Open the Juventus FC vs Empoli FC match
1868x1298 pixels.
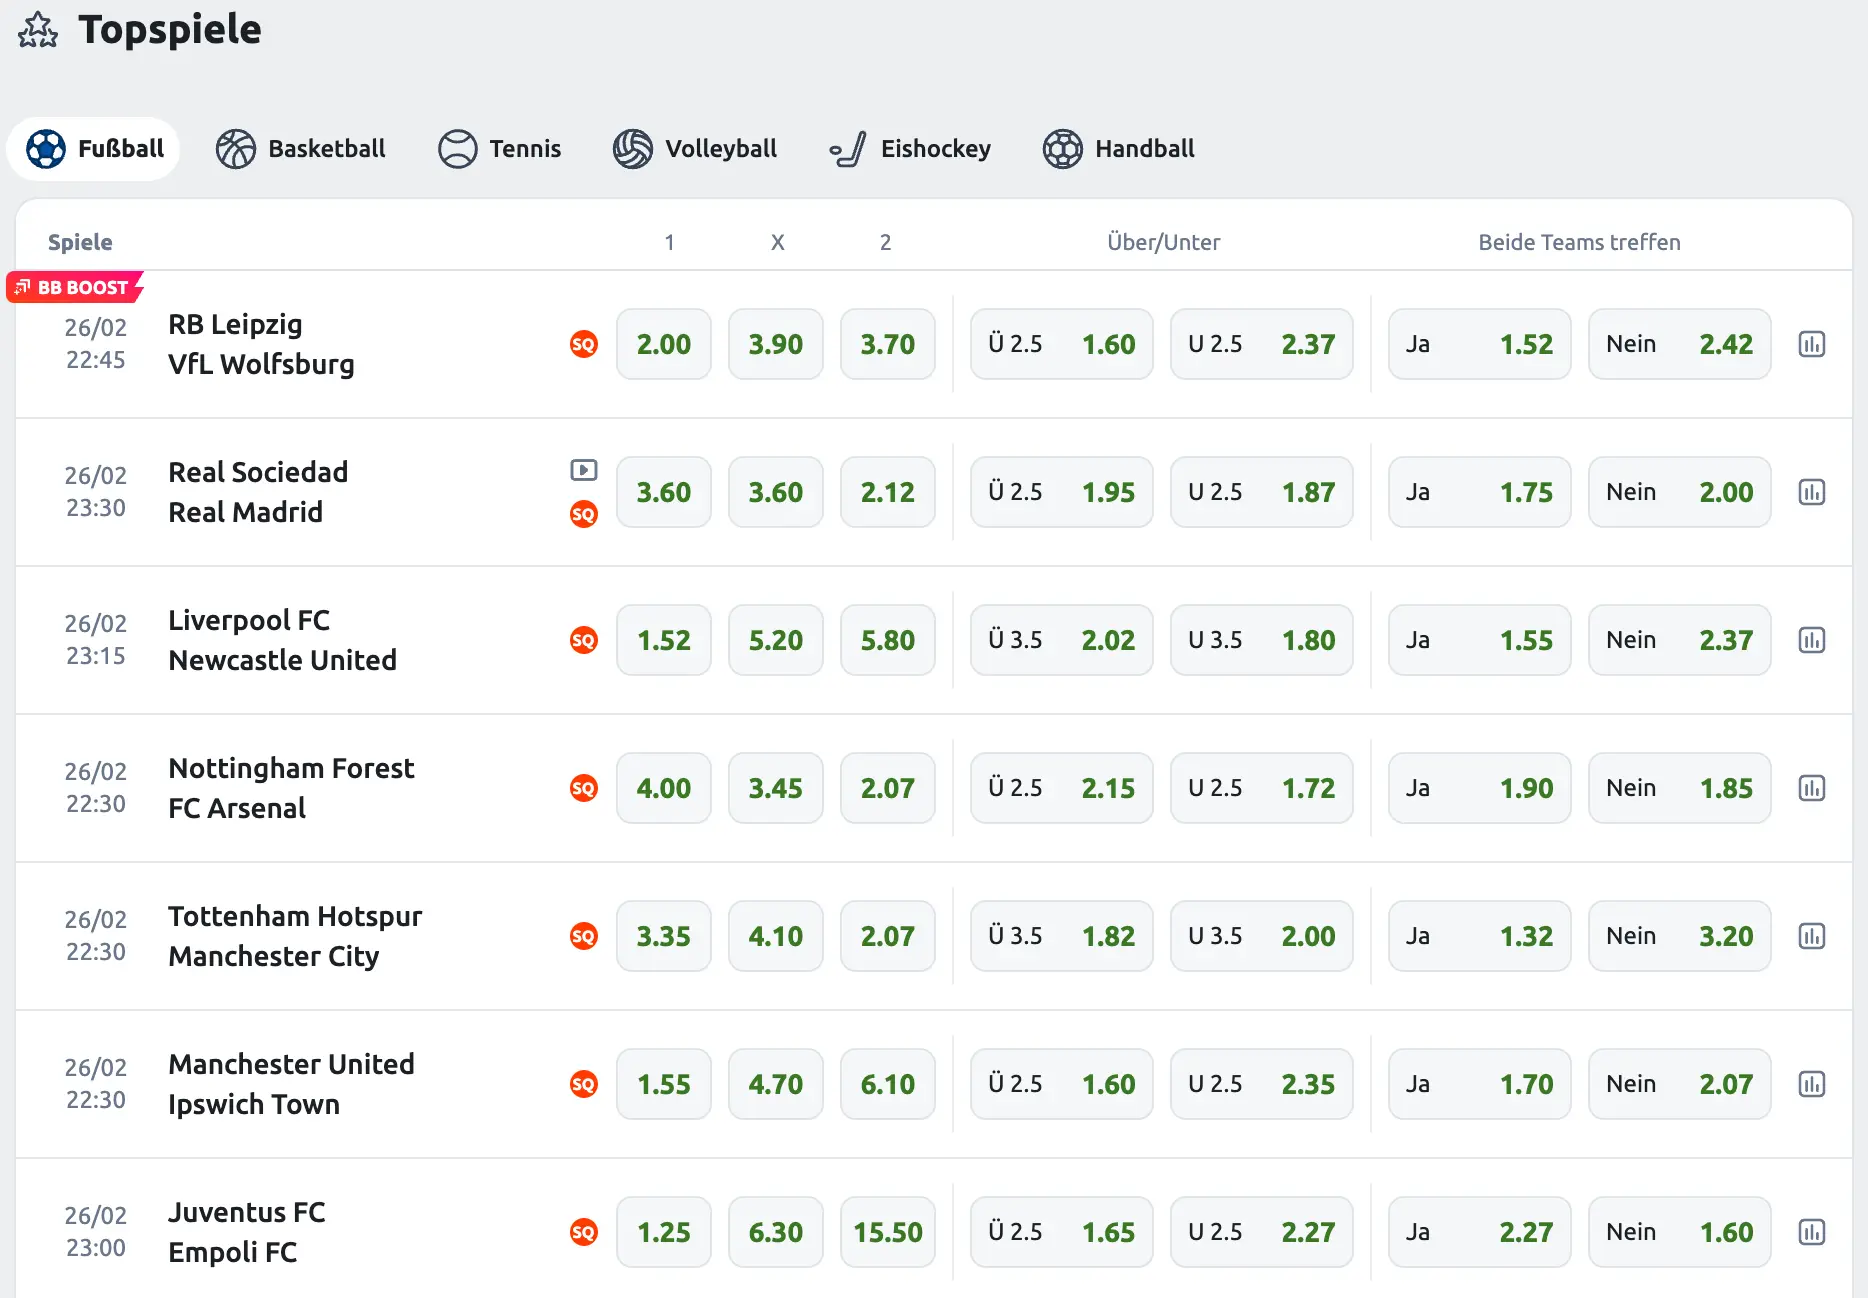coord(247,1232)
